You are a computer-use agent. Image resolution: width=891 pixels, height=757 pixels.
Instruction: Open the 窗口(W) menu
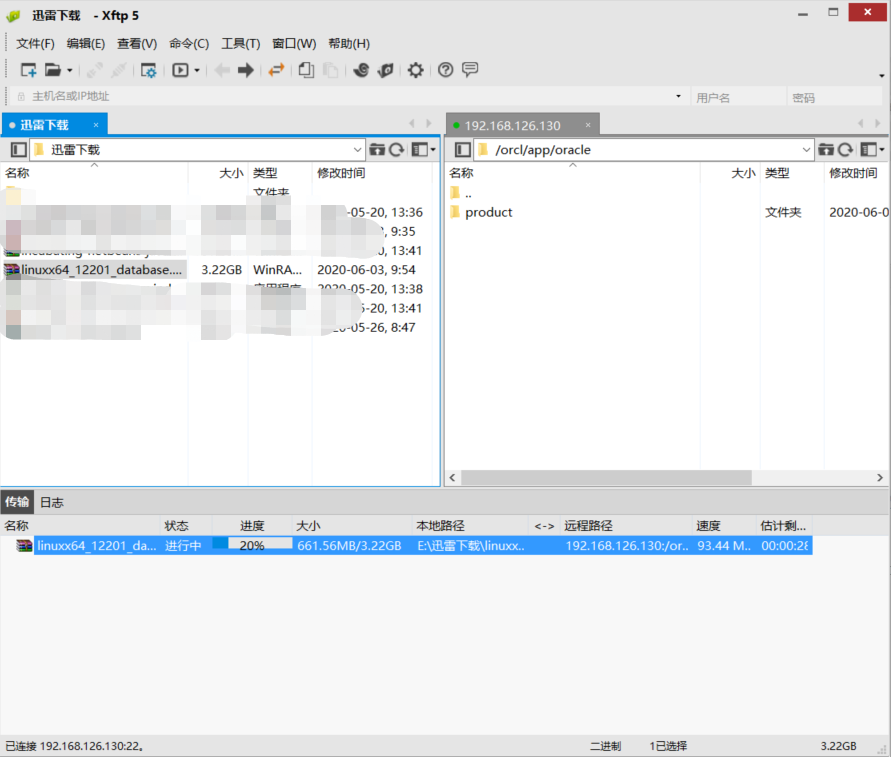point(294,44)
